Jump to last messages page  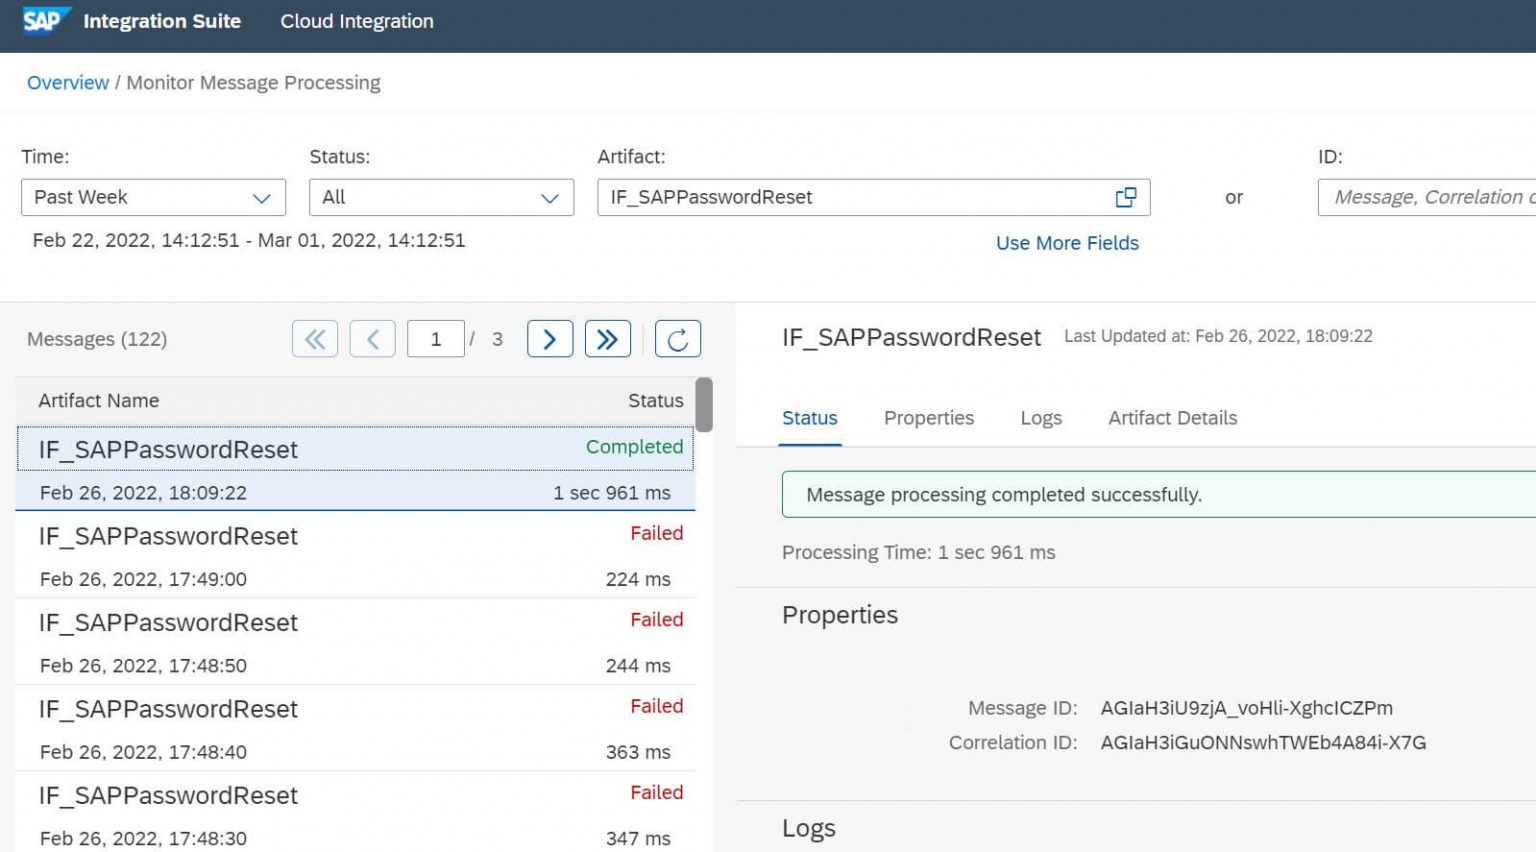tap(607, 339)
